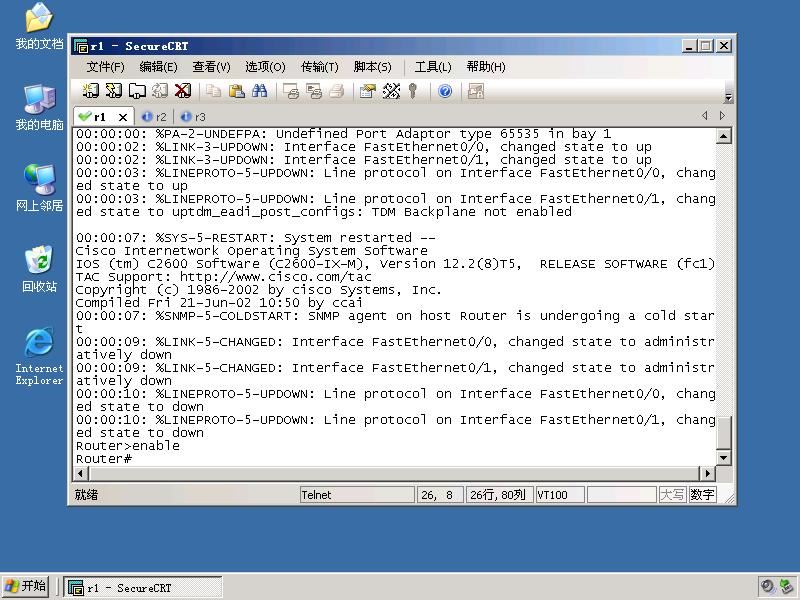This screenshot has width=800, height=600.
Task: Click VT100 emulation status field
Action: pyautogui.click(x=560, y=494)
